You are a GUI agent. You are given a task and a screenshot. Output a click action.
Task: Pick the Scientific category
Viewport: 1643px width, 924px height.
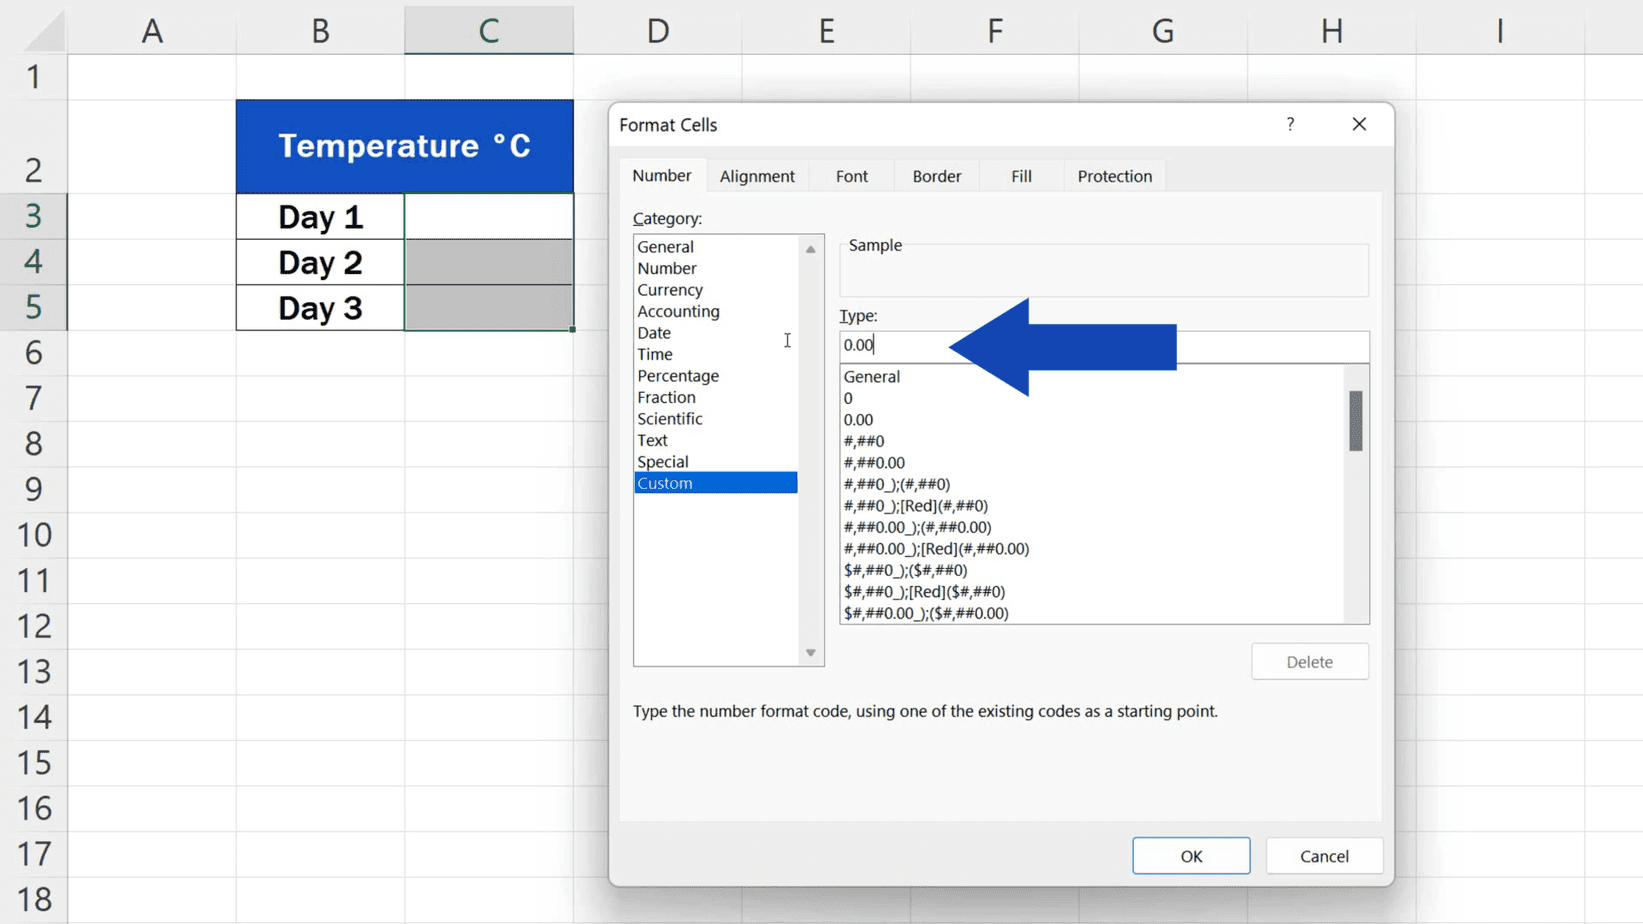[x=670, y=418]
